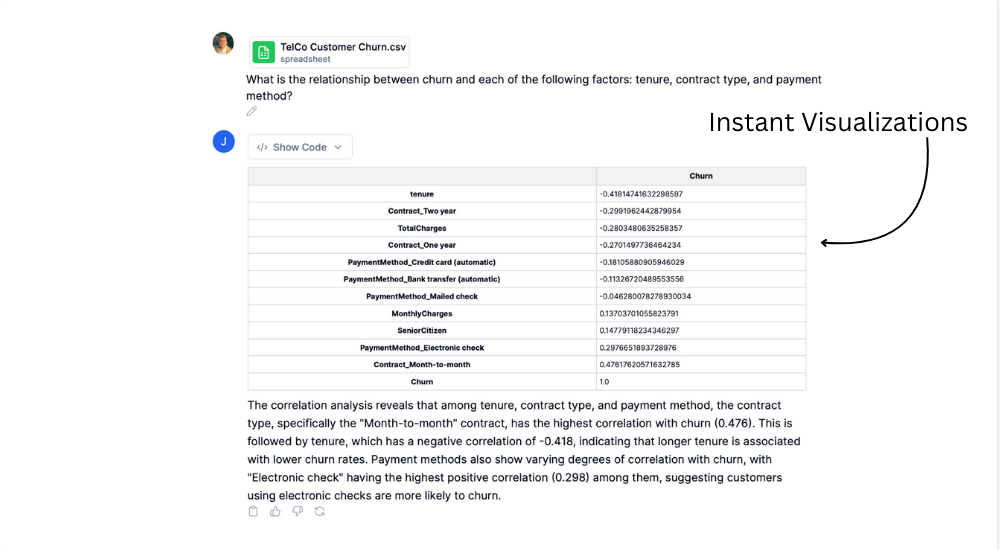Click the green spreadsheet file icon
Image resolution: width=1000 pixels, height=550 pixels.
point(263,52)
